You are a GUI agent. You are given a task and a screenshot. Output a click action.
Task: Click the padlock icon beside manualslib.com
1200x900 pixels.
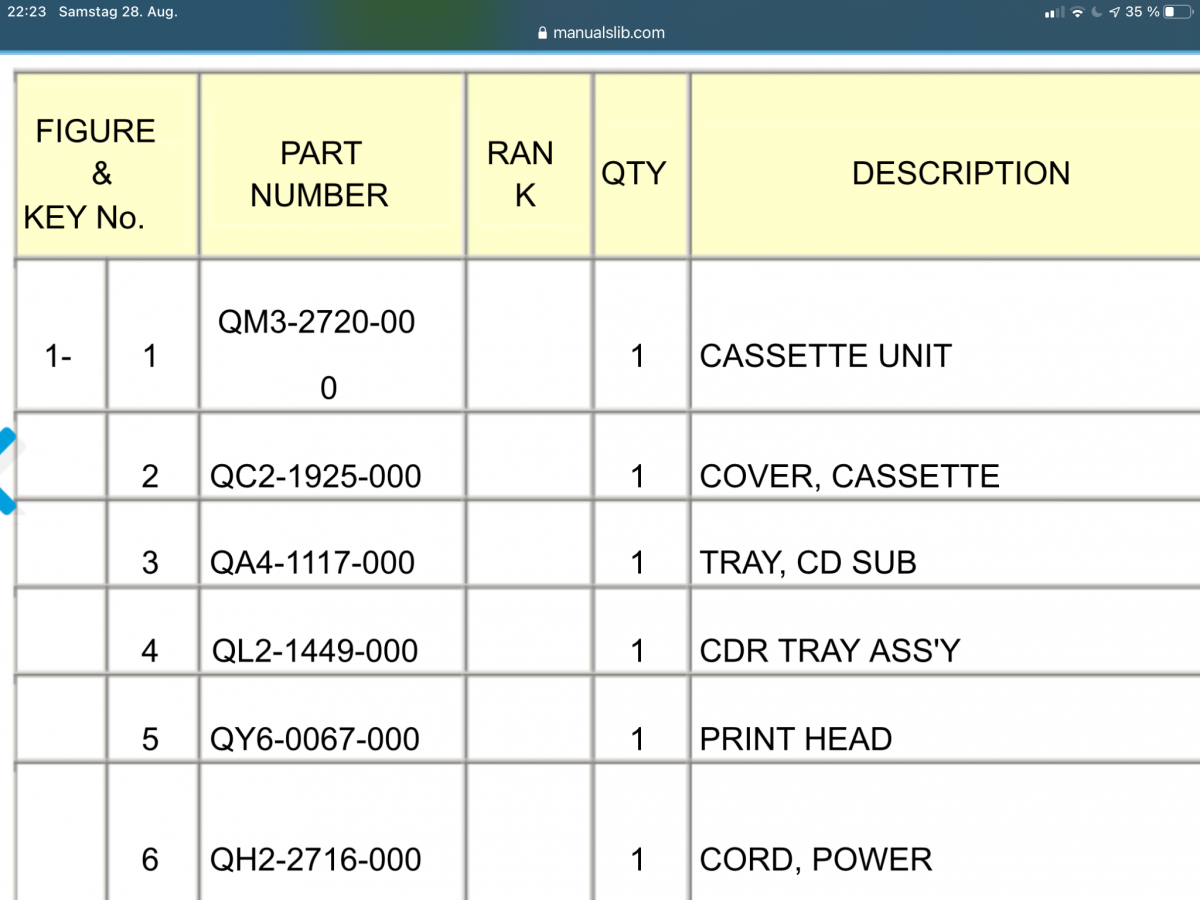coord(543,33)
